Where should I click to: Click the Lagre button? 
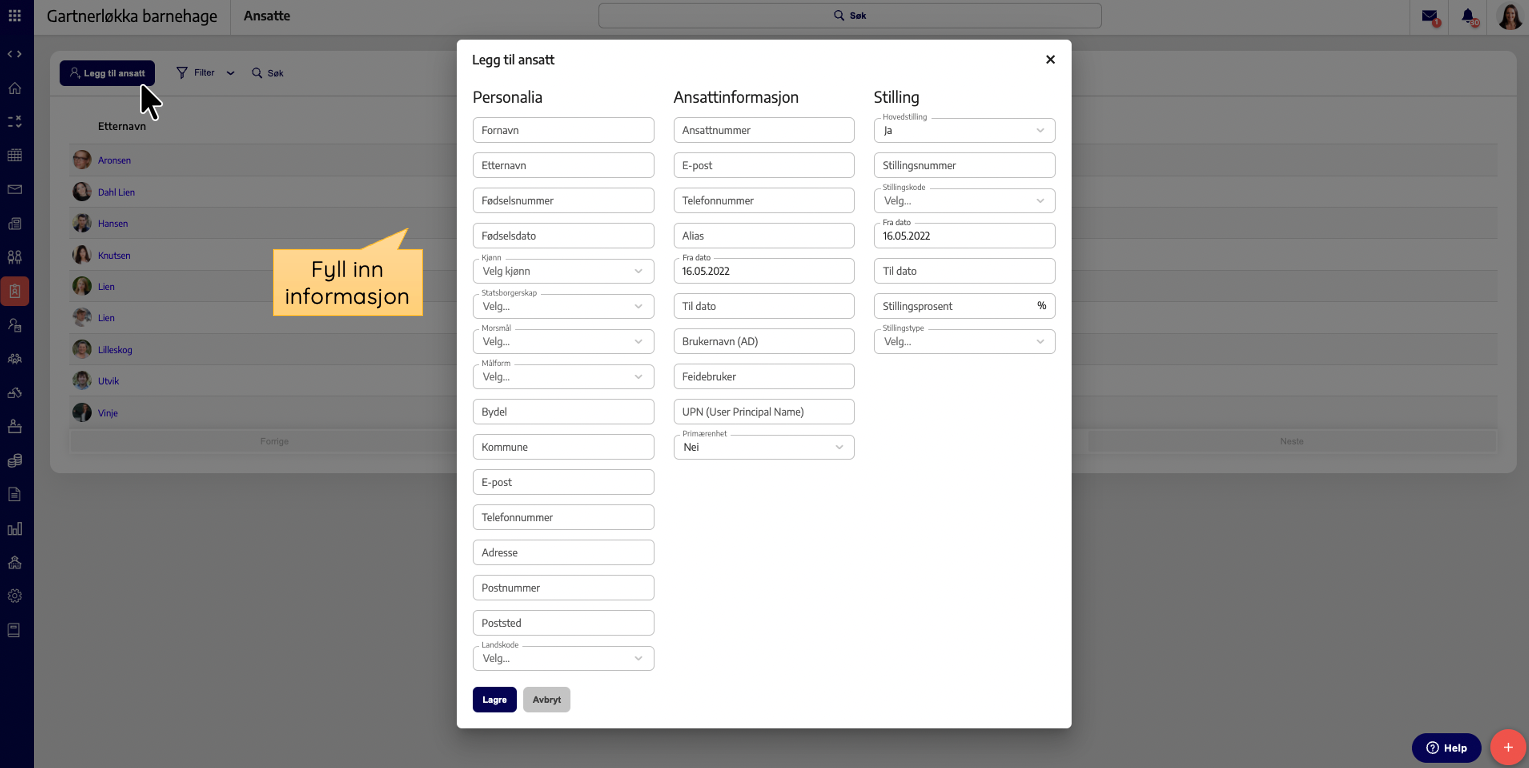click(x=495, y=699)
